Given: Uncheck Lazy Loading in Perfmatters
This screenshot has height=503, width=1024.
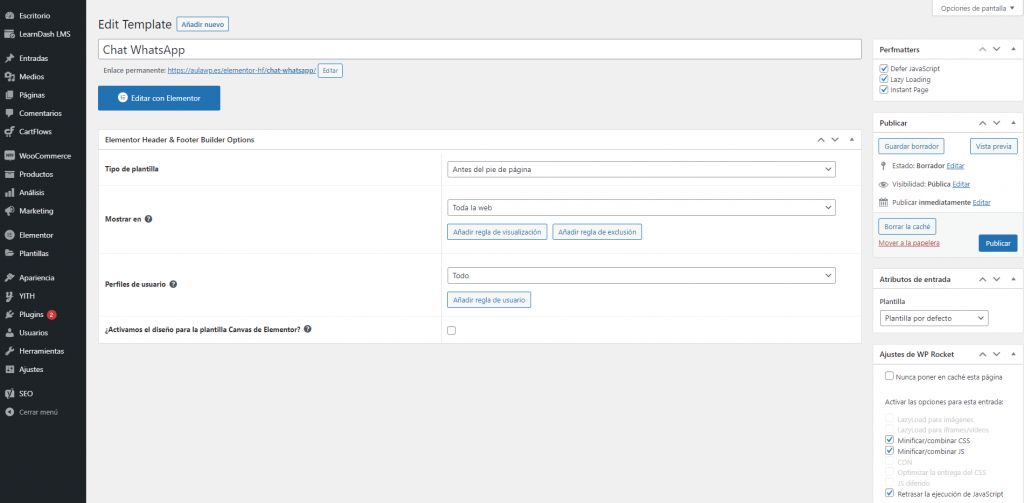Looking at the screenshot, I should point(884,79).
